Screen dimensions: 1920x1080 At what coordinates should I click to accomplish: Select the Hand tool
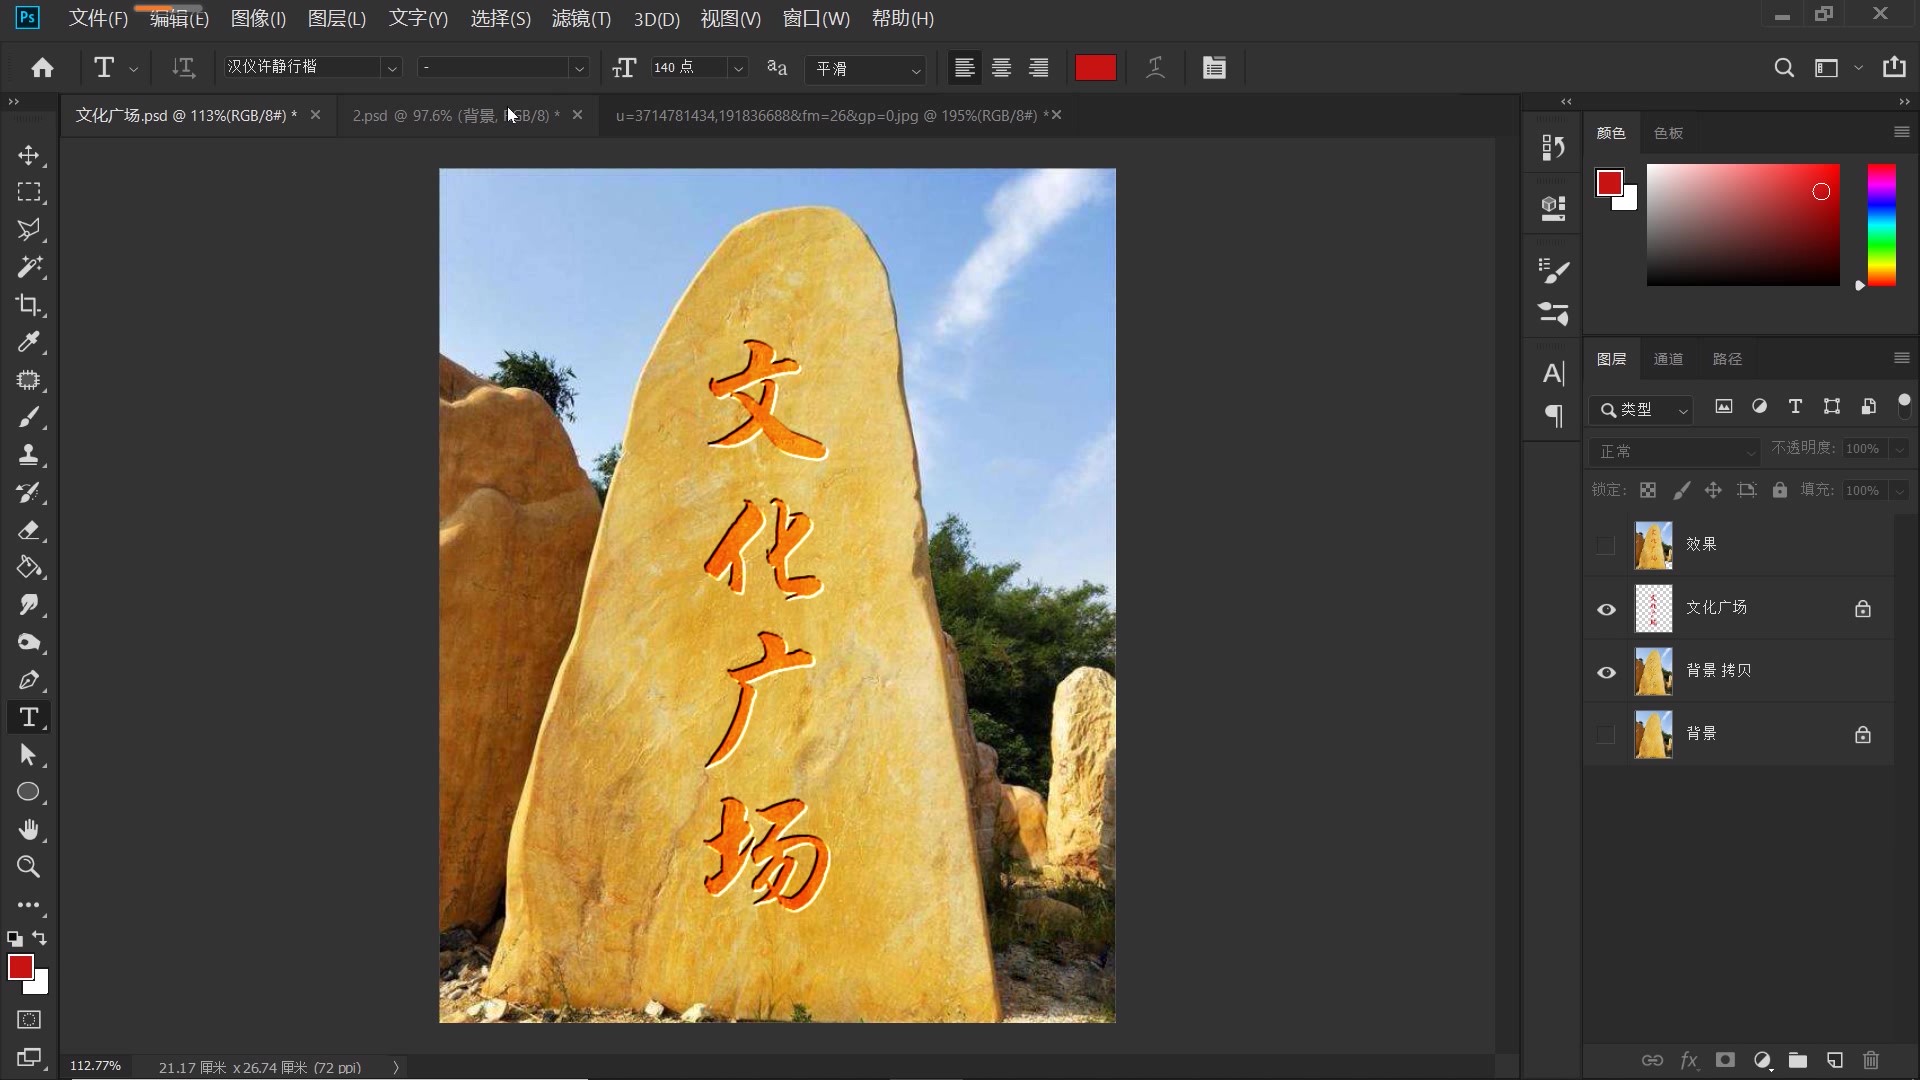(x=29, y=829)
